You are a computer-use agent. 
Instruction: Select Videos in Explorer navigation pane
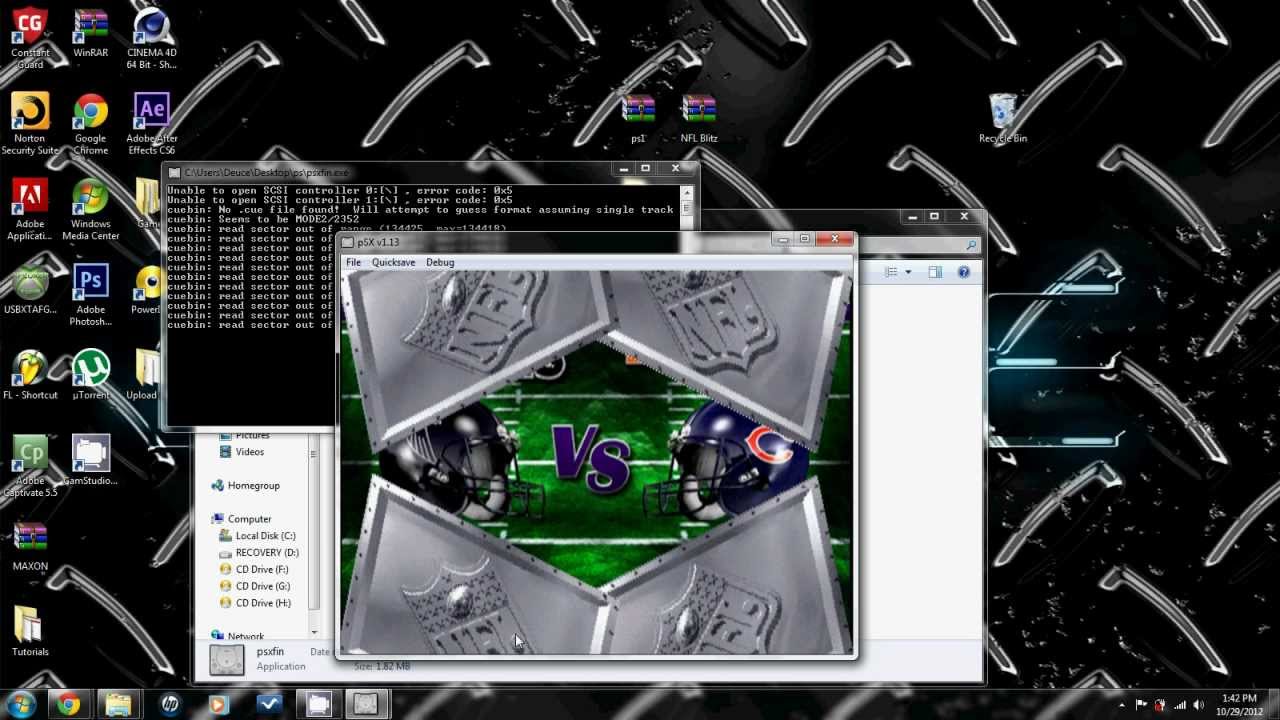click(250, 452)
